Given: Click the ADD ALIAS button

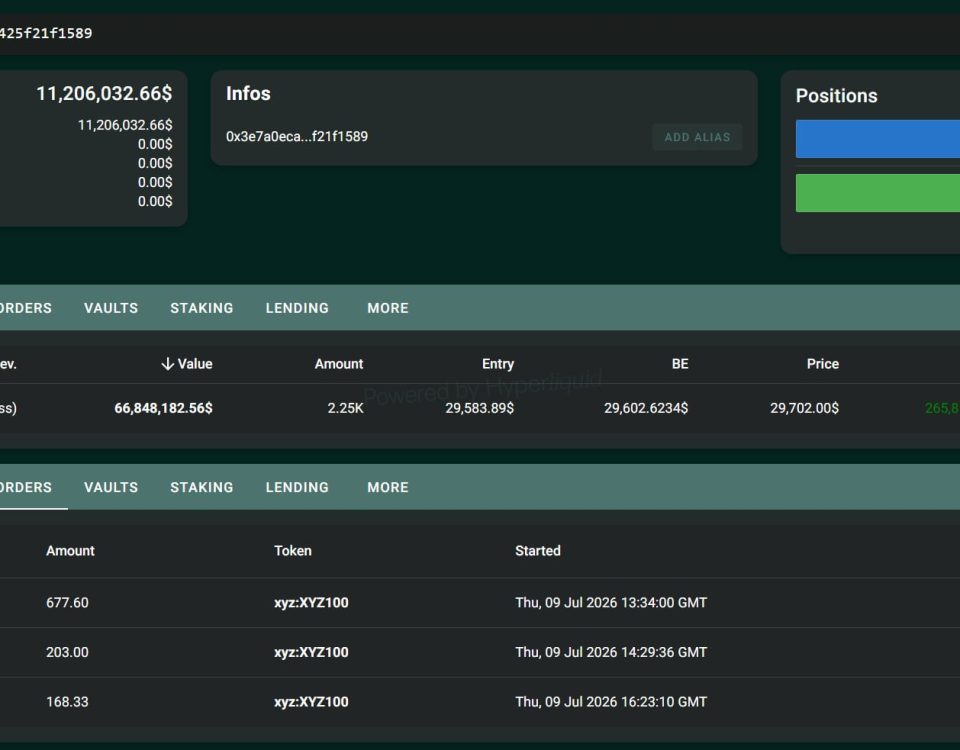Looking at the screenshot, I should pyautogui.click(x=697, y=137).
